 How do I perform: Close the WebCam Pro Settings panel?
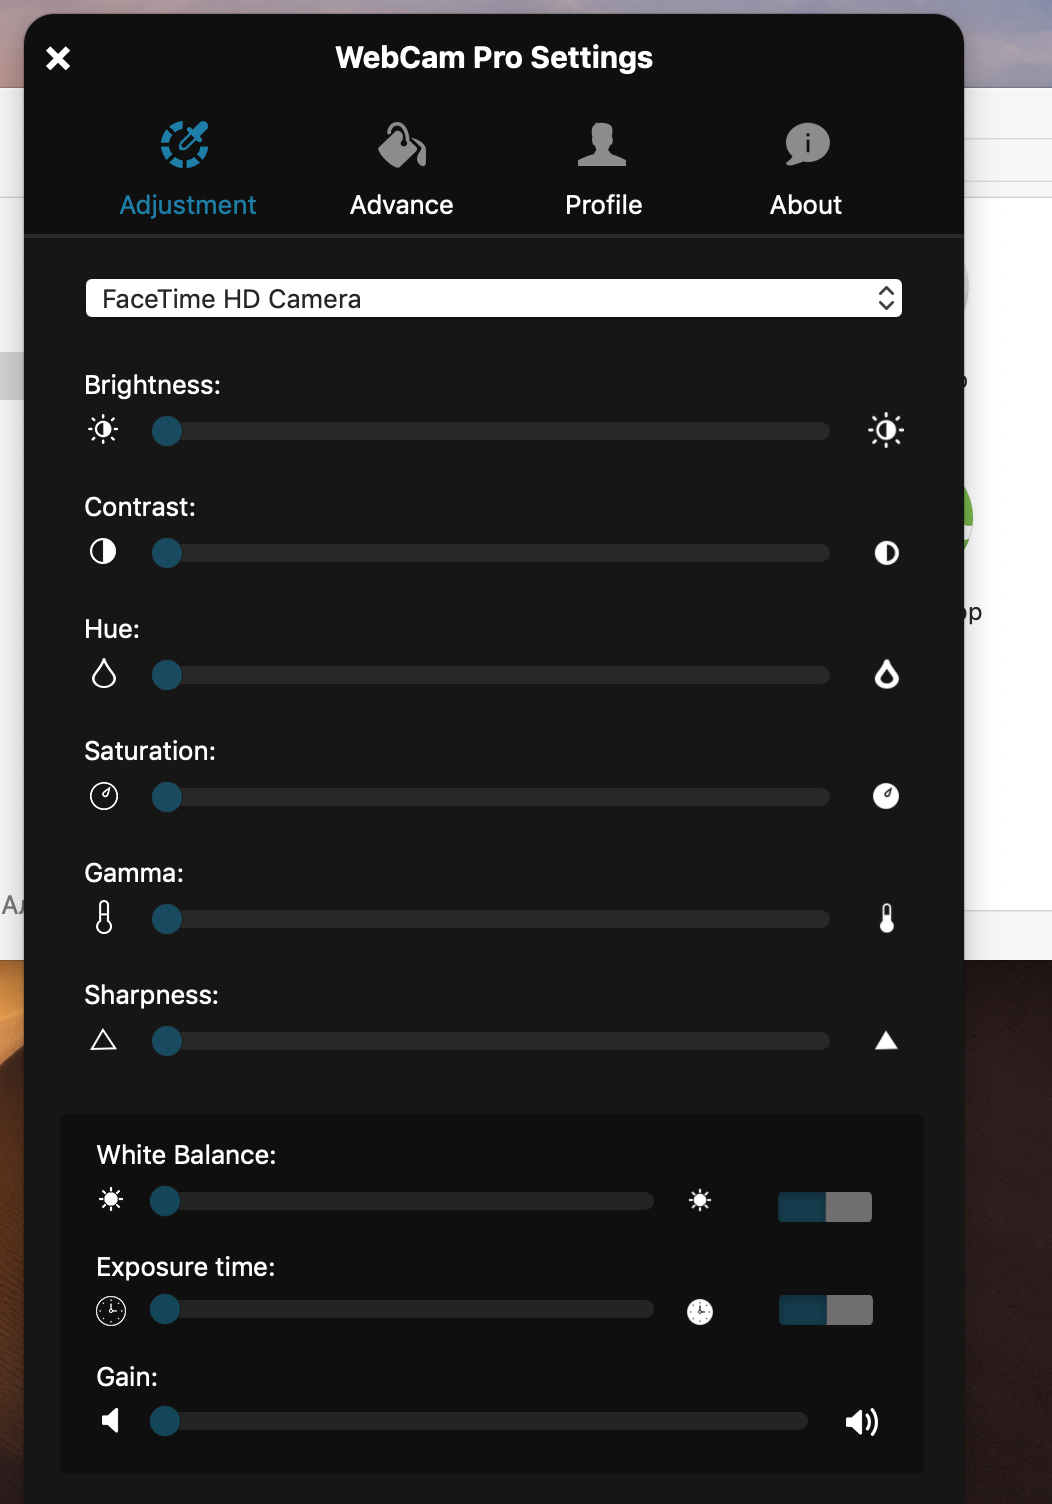tap(58, 58)
